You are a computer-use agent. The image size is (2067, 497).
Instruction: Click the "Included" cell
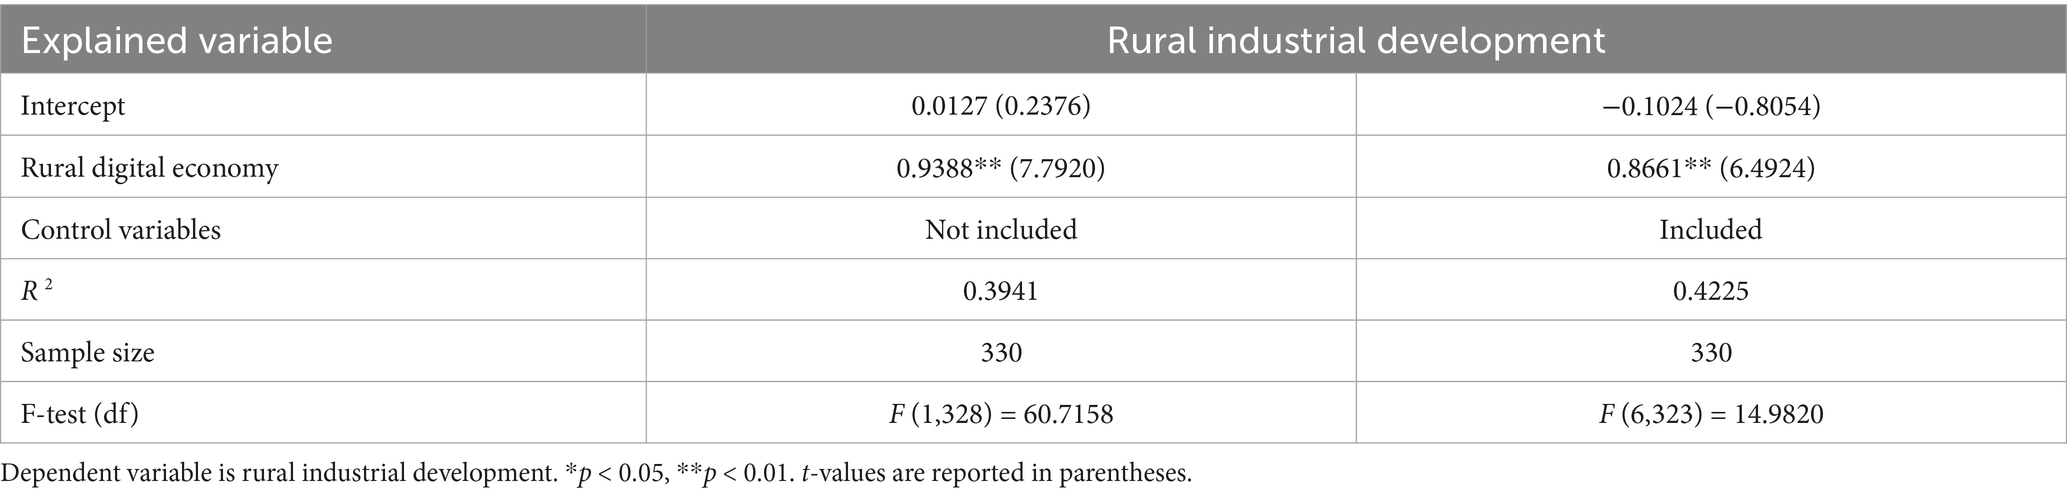point(1710,229)
